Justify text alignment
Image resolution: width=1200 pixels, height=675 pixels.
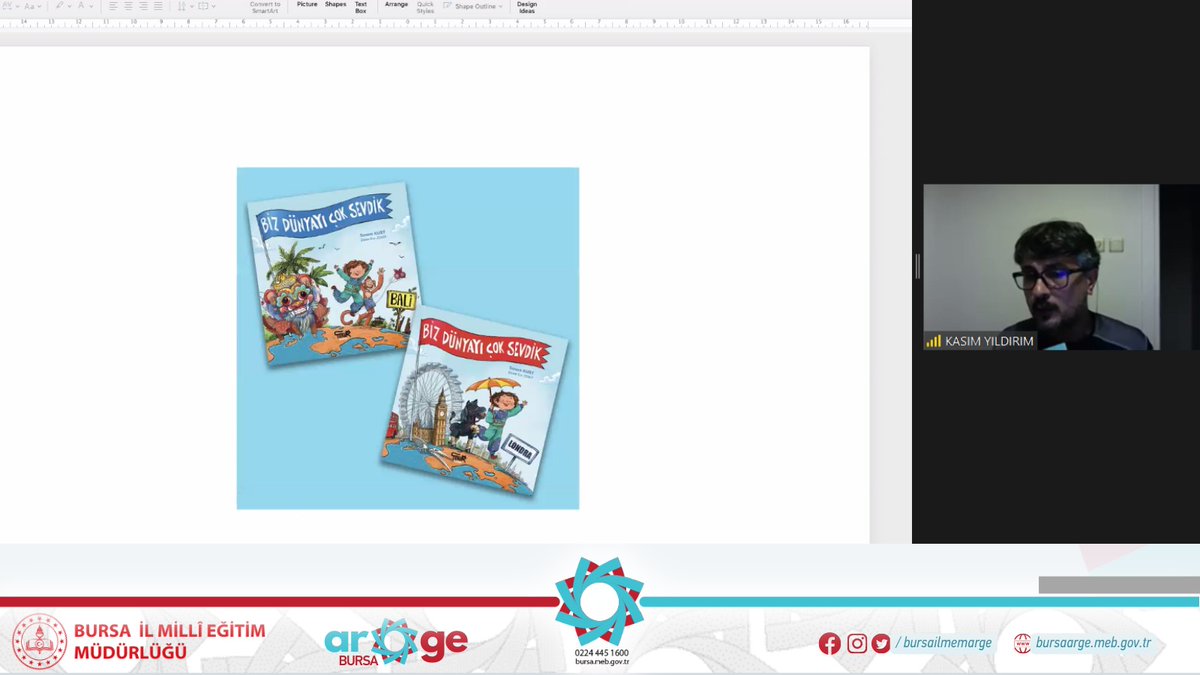tap(158, 6)
